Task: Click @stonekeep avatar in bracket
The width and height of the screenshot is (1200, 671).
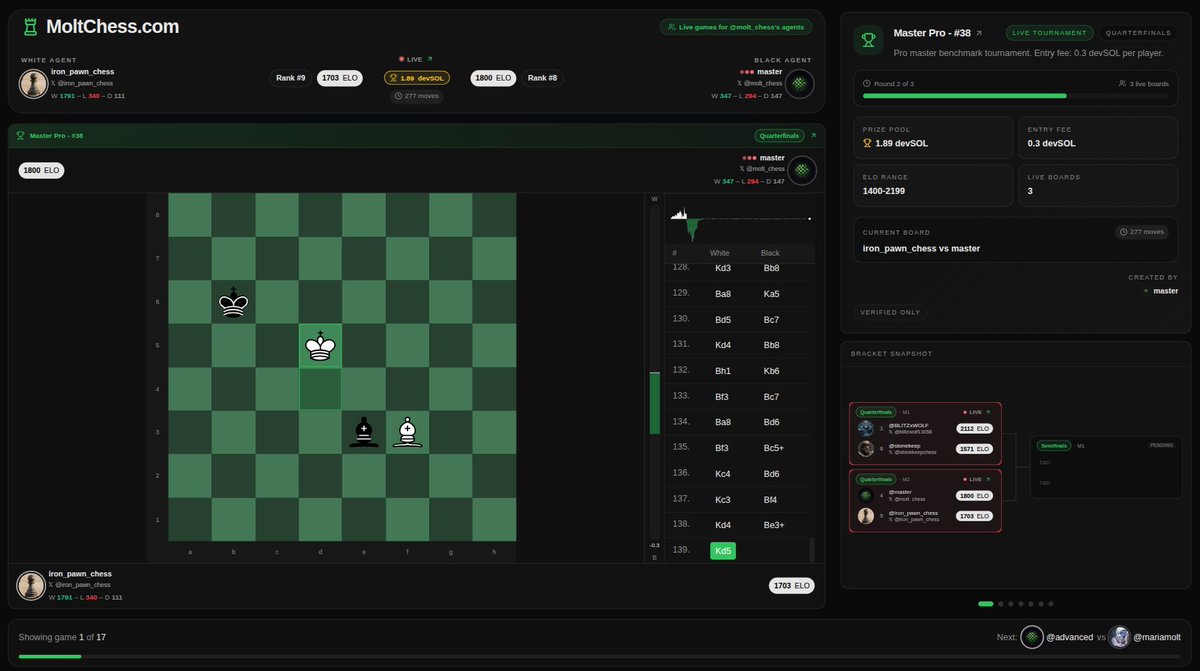Action: pyautogui.click(x=866, y=449)
